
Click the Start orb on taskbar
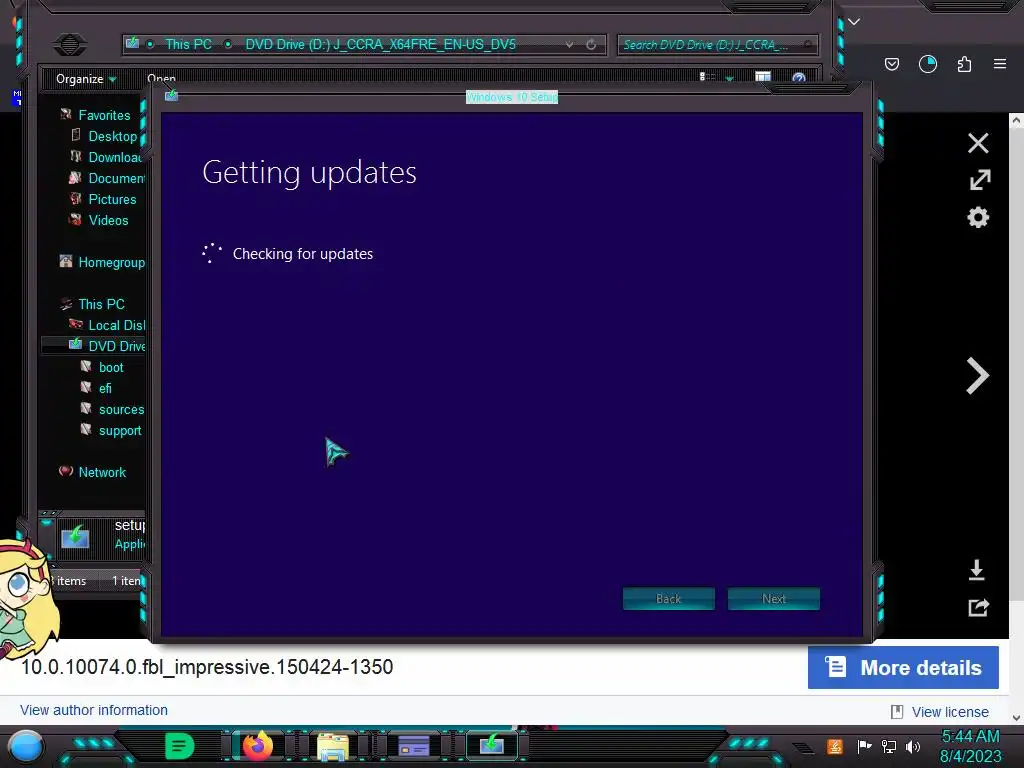pyautogui.click(x=25, y=746)
